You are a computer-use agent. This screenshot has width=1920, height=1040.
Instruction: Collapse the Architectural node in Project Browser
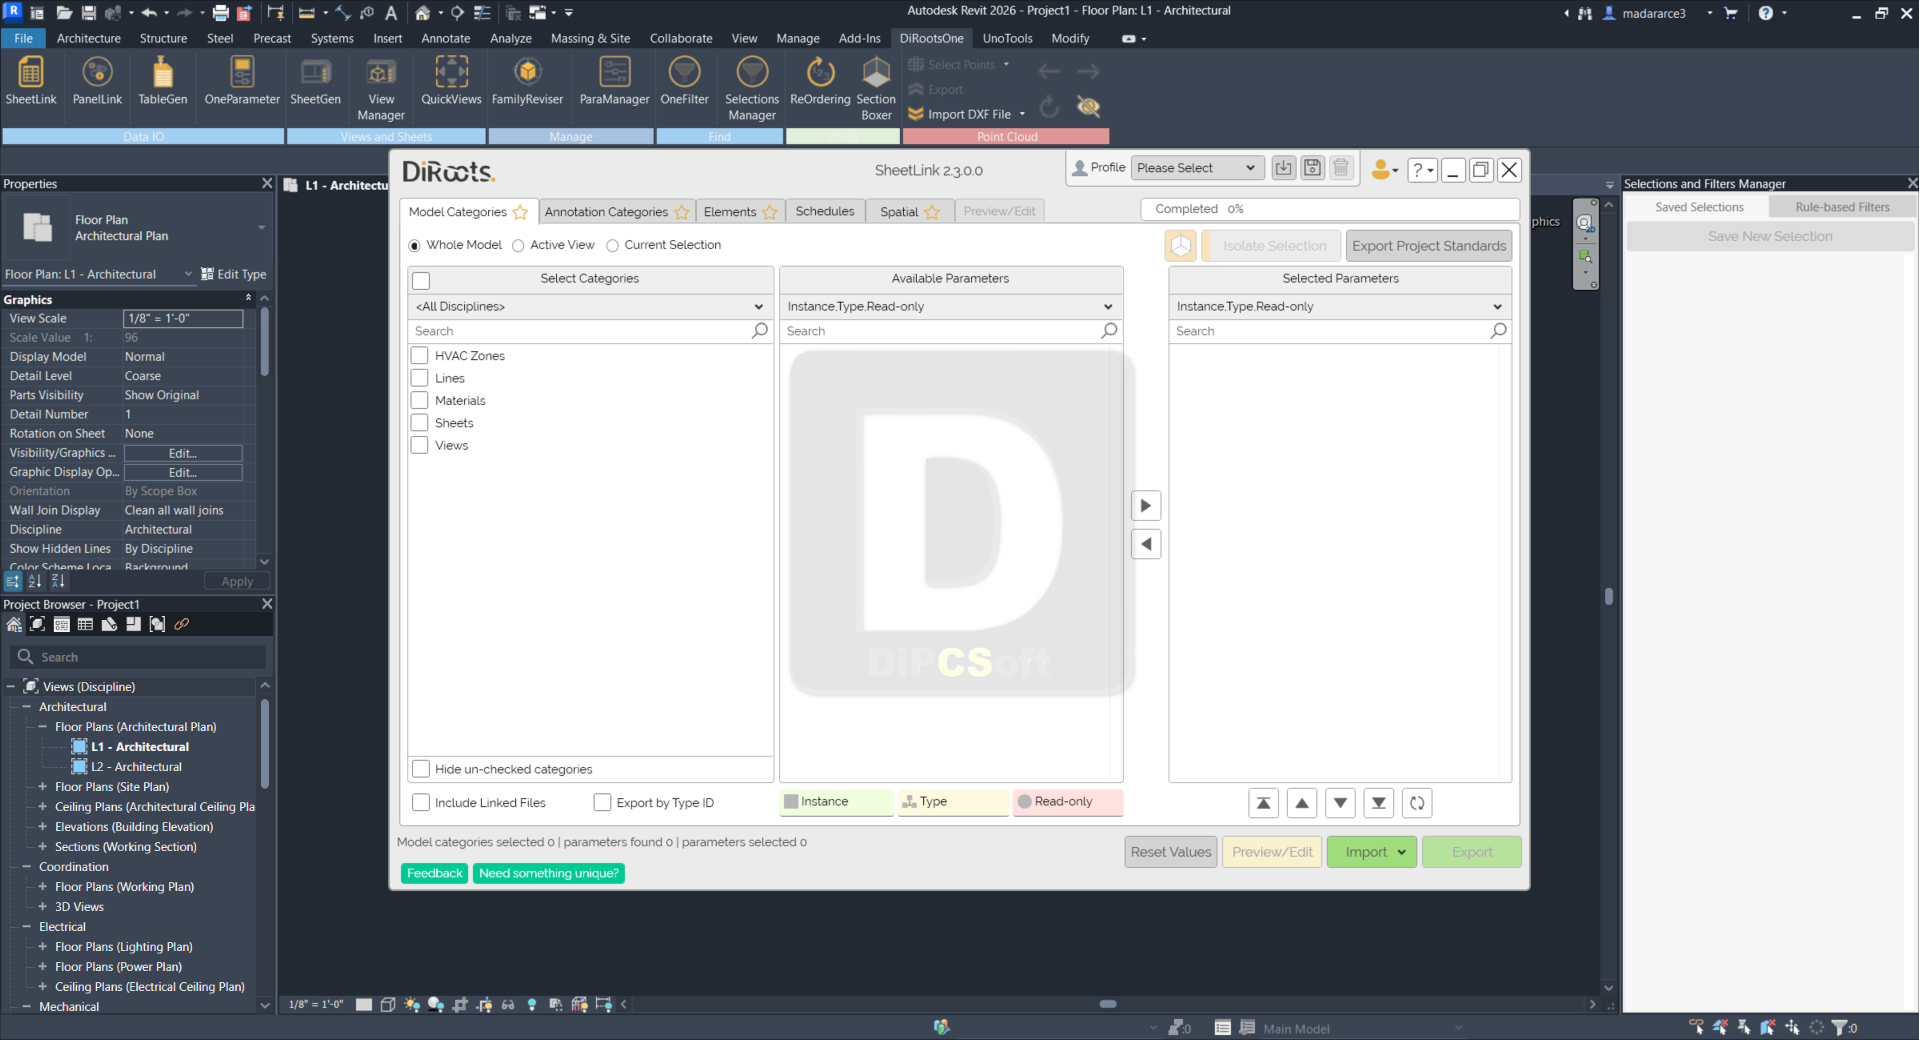[x=26, y=707]
